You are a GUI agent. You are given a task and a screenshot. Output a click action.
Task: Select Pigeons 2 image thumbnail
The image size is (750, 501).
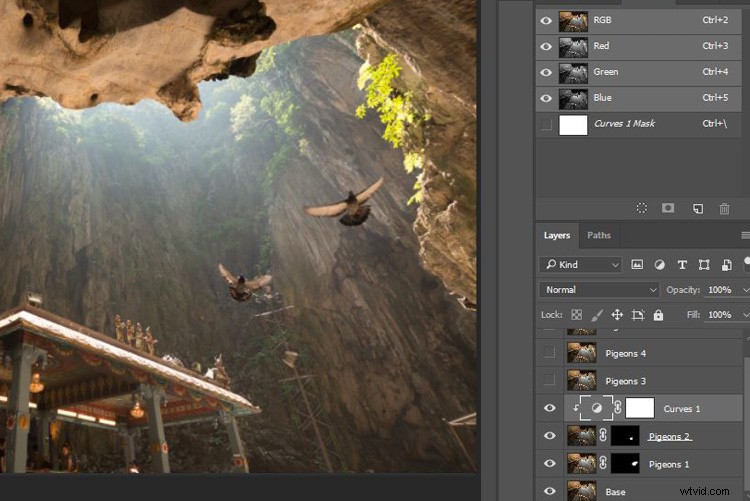point(582,436)
